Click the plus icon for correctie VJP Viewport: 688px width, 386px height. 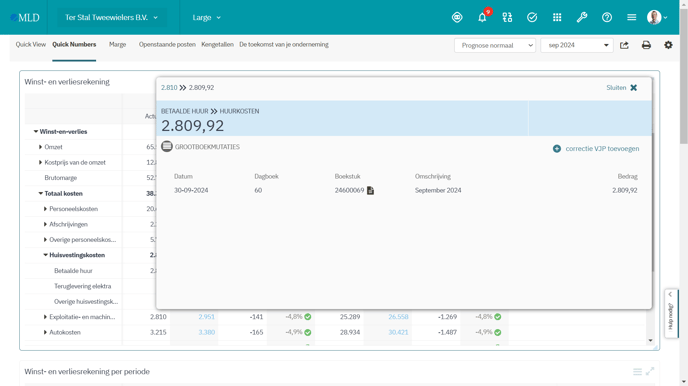click(557, 149)
